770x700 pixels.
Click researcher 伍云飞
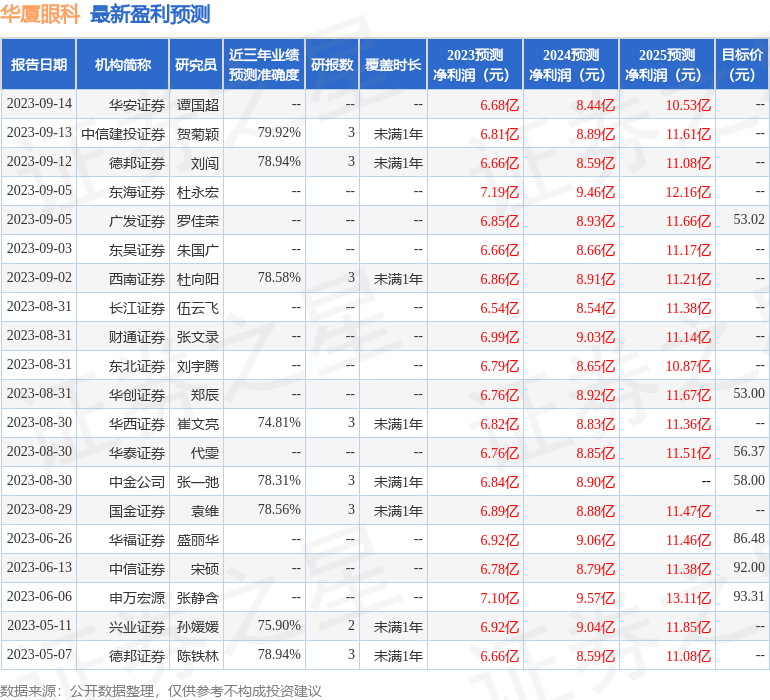pos(197,308)
